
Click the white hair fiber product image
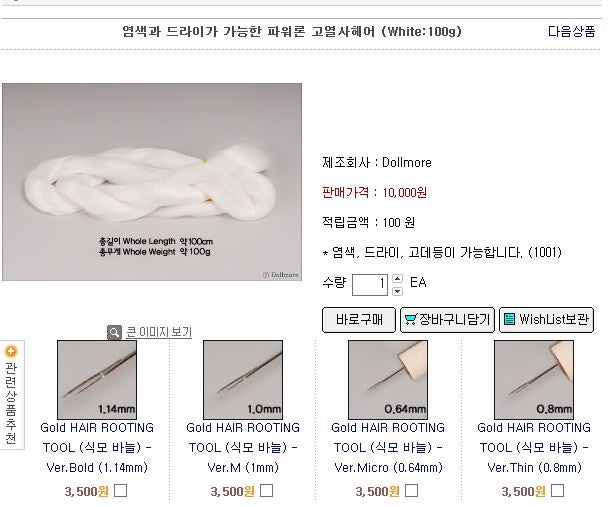pyautogui.click(x=152, y=182)
